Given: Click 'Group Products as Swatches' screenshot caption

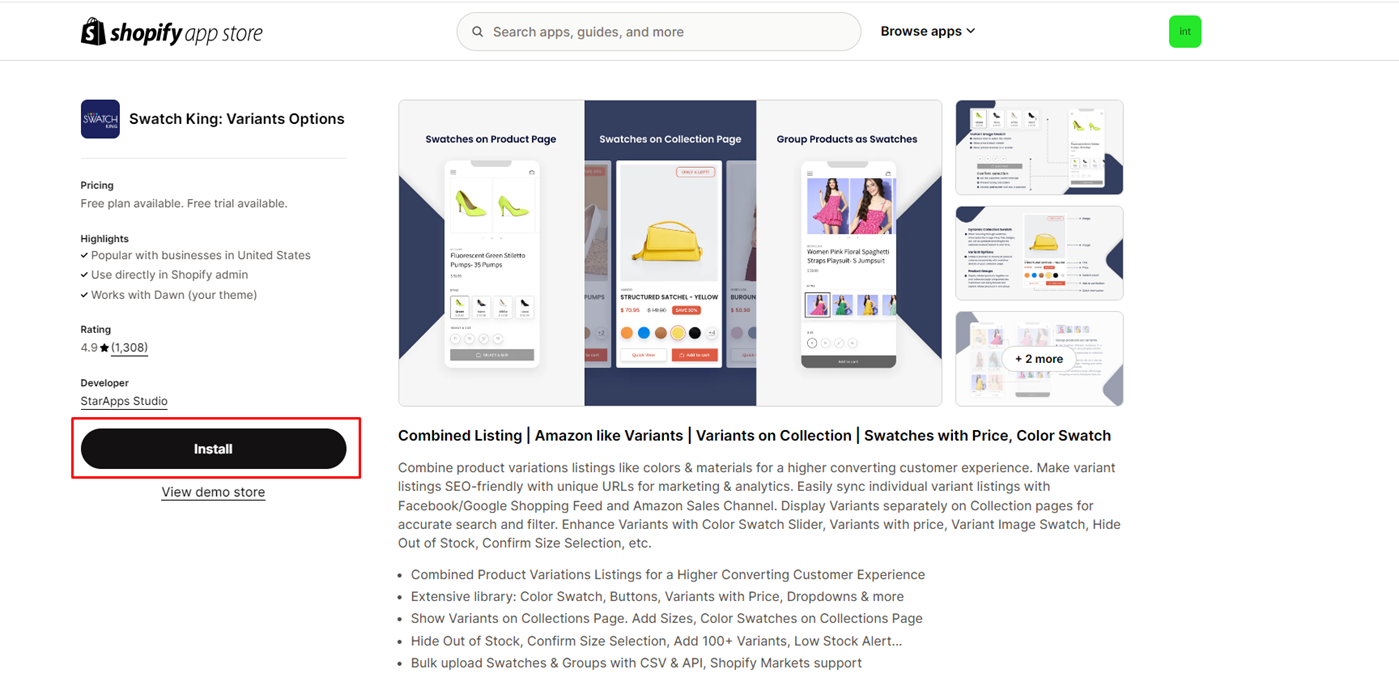Looking at the screenshot, I should coord(847,139).
